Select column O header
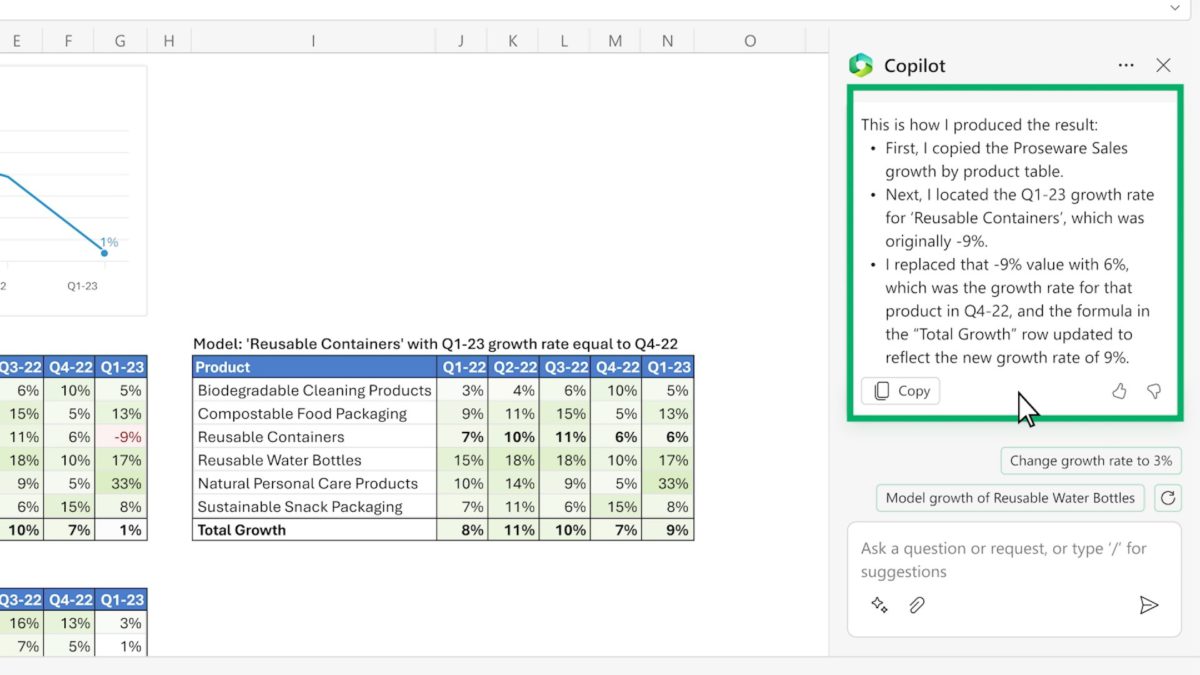 [x=750, y=41]
